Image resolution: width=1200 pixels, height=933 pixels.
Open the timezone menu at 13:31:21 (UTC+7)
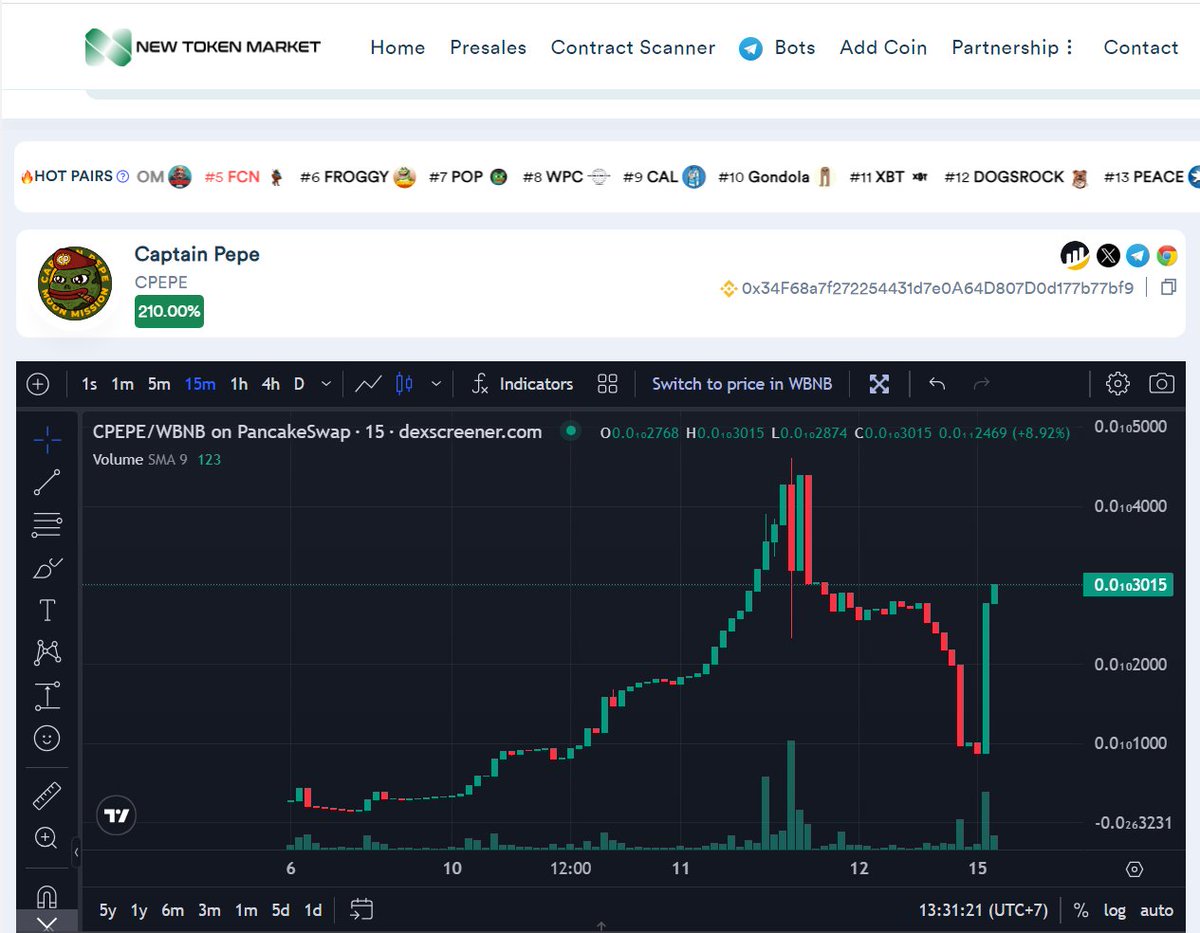point(983,910)
